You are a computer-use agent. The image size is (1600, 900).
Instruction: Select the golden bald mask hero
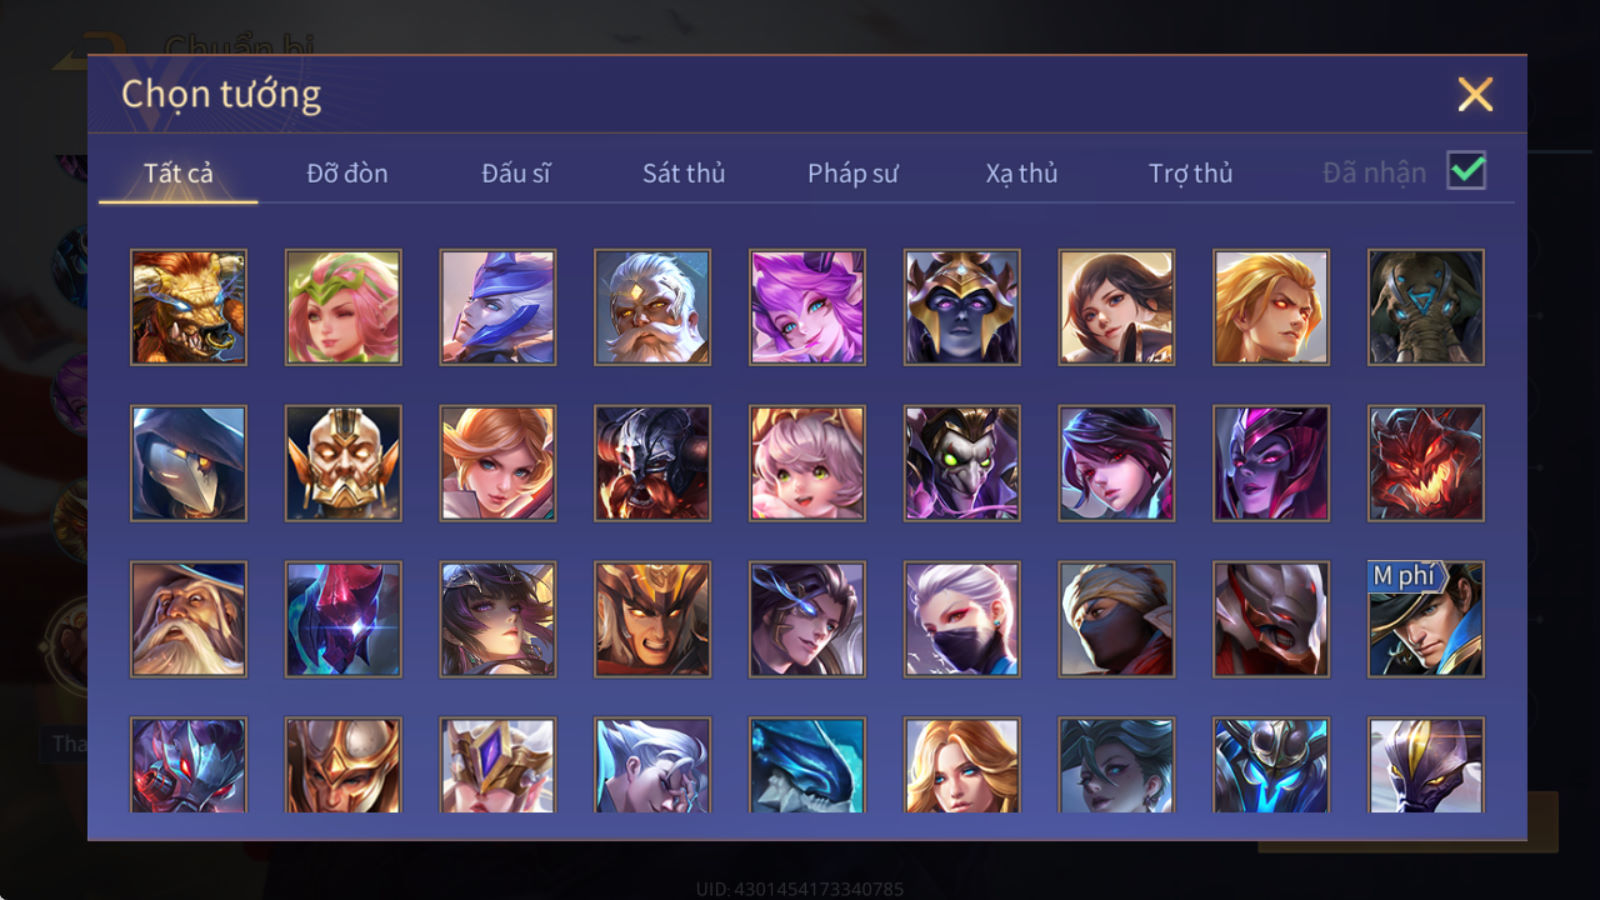click(343, 463)
